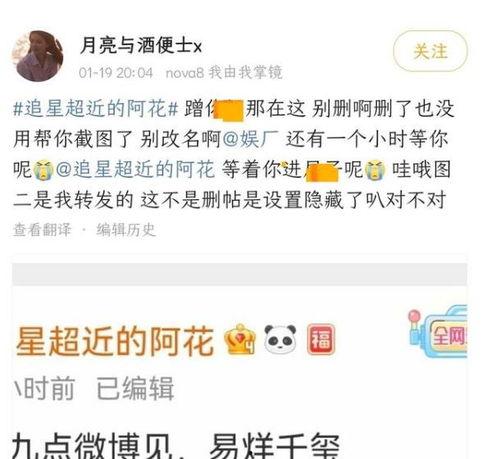
Task: Click the 已编辑 edited label
Action: pos(135,388)
